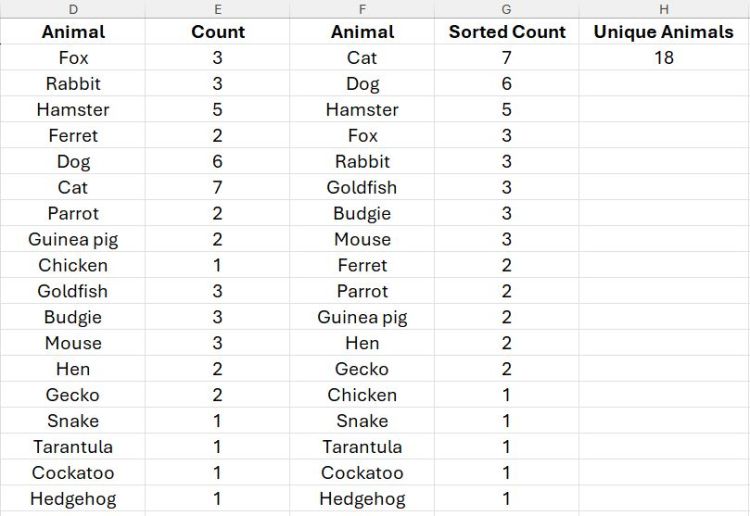Image resolution: width=750 pixels, height=516 pixels.
Task: Click the Gecko cell in sorted column
Action: [362, 369]
